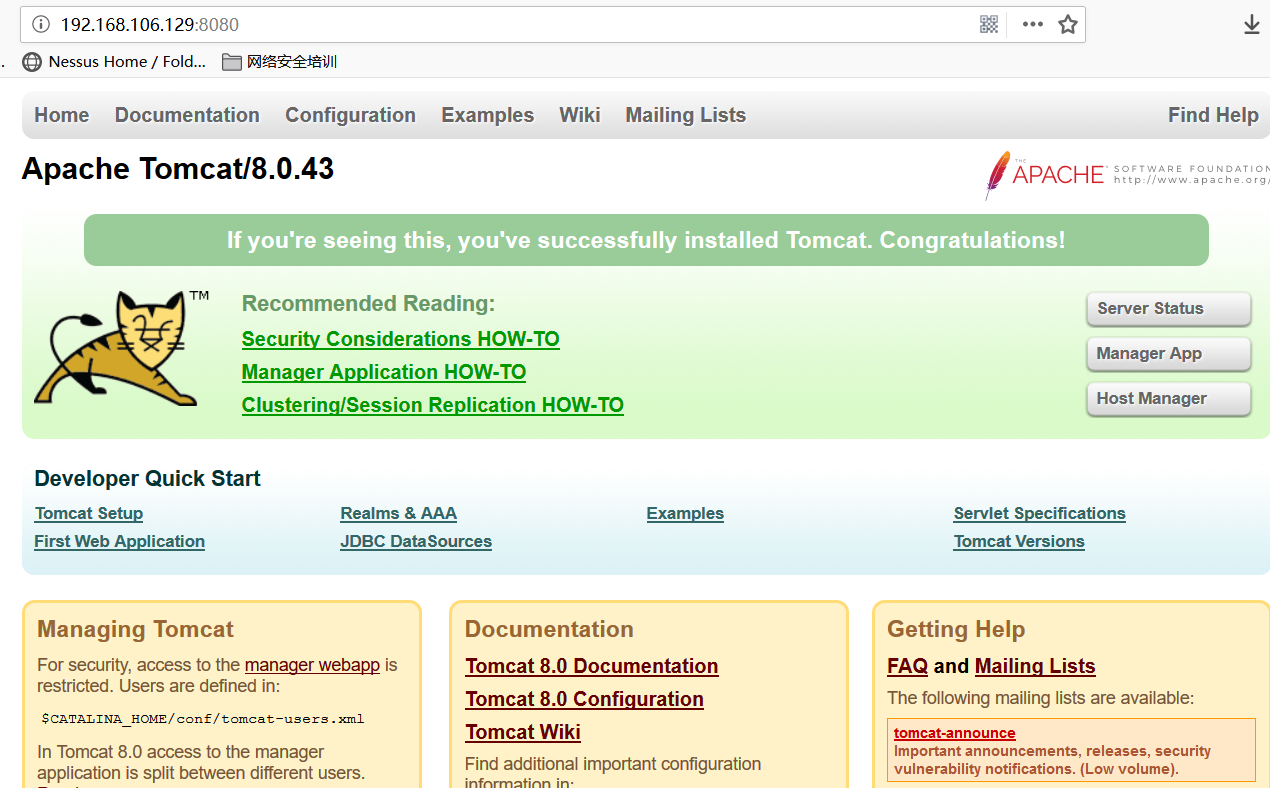Open the page actions three-dots menu
The image size is (1270, 788).
click(x=1032, y=24)
